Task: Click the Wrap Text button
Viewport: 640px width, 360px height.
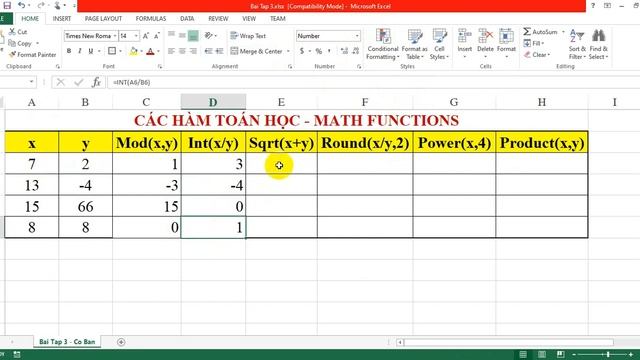Action: tap(248, 36)
